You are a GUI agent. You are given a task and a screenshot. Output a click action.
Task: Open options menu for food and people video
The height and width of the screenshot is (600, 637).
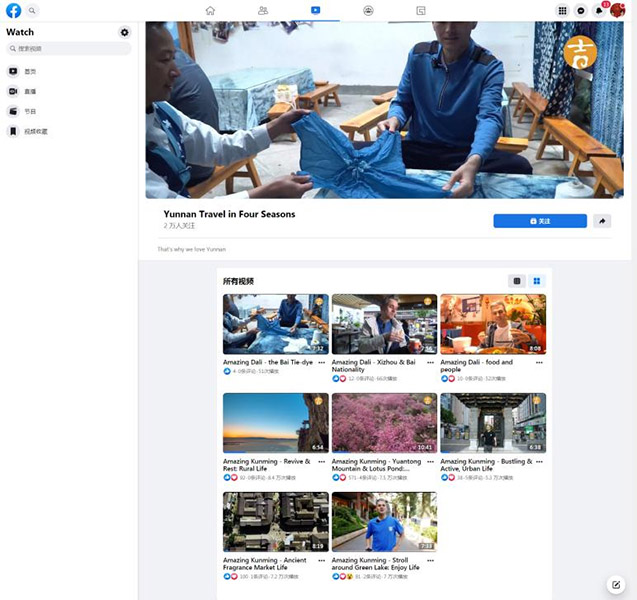(540, 363)
